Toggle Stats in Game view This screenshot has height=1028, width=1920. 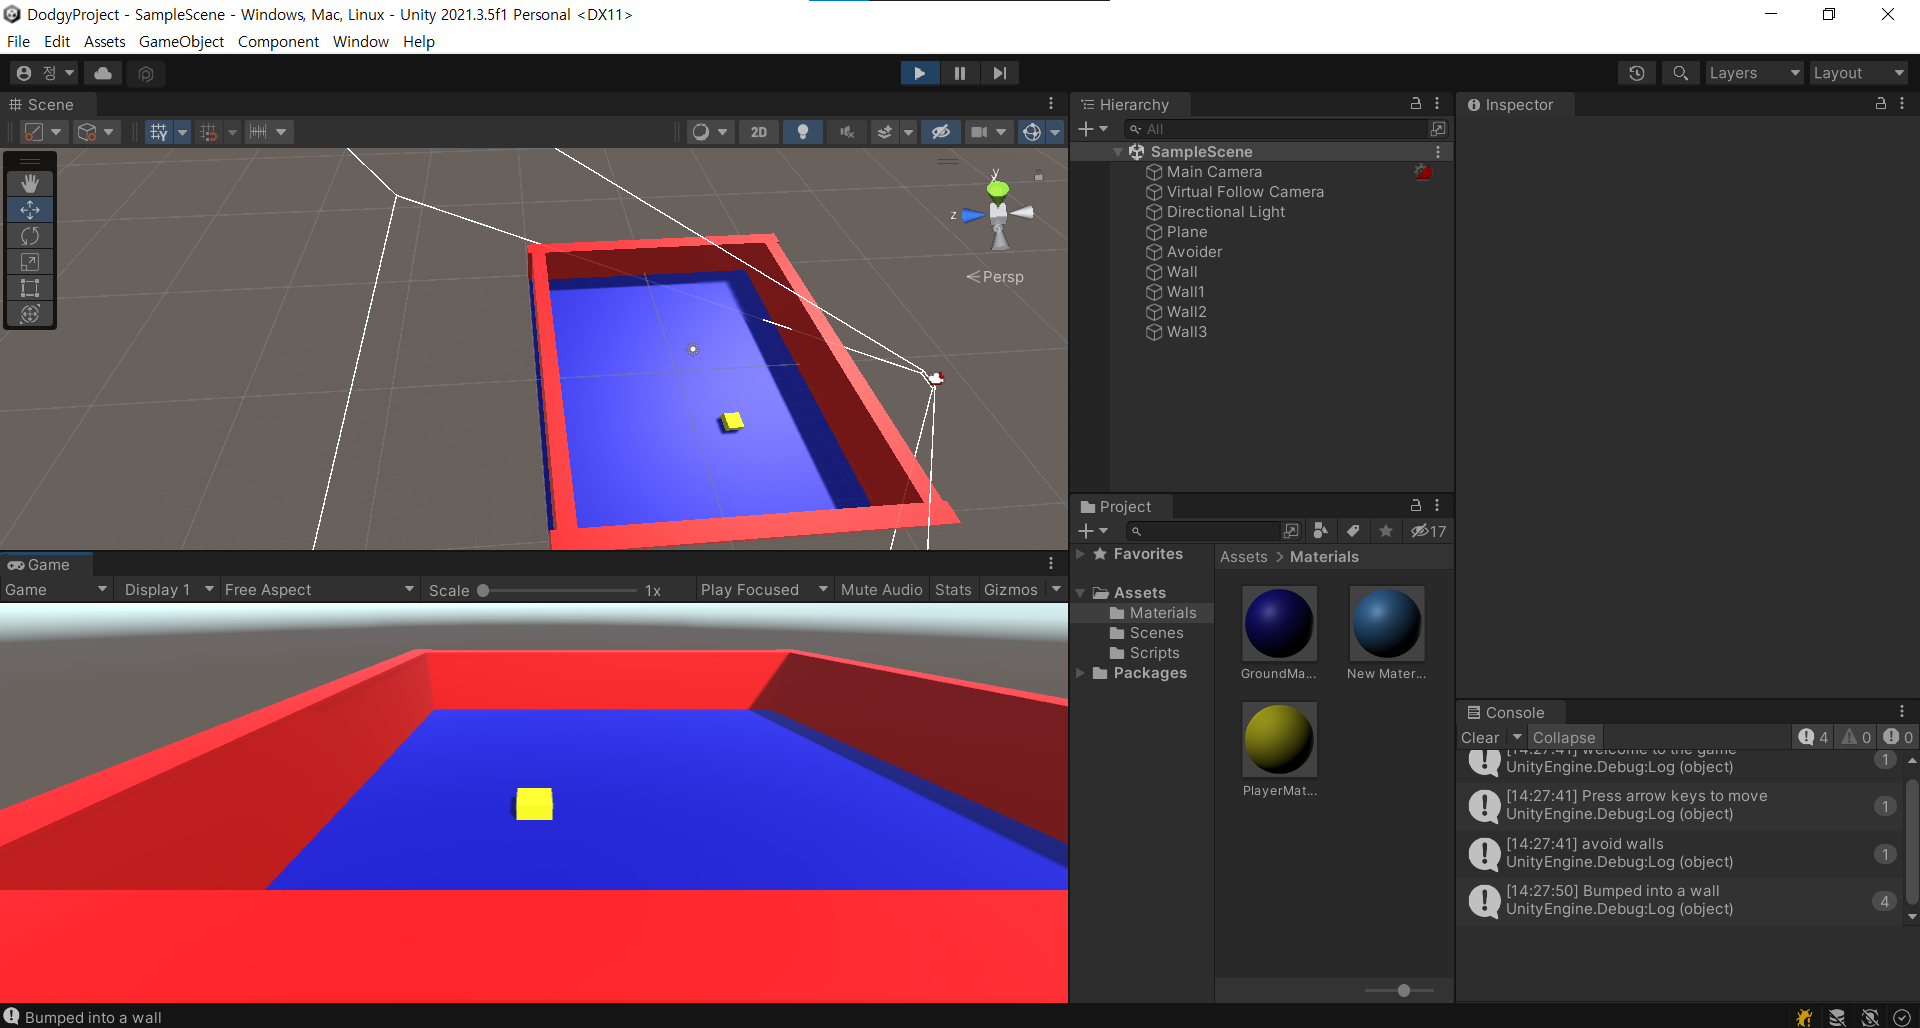click(953, 590)
